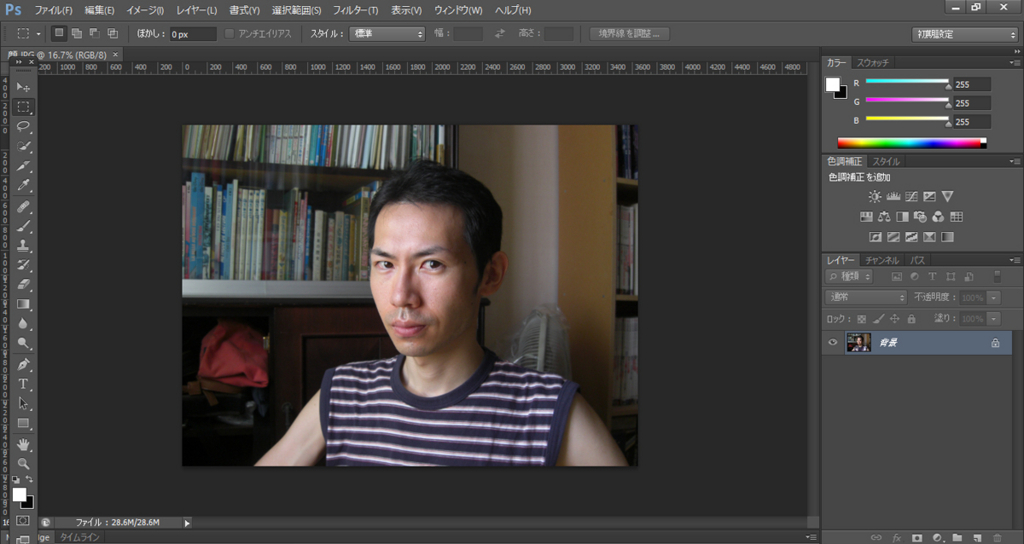This screenshot has width=1024, height=544.
Task: Toggle Quick Mask mode
Action: [24, 520]
